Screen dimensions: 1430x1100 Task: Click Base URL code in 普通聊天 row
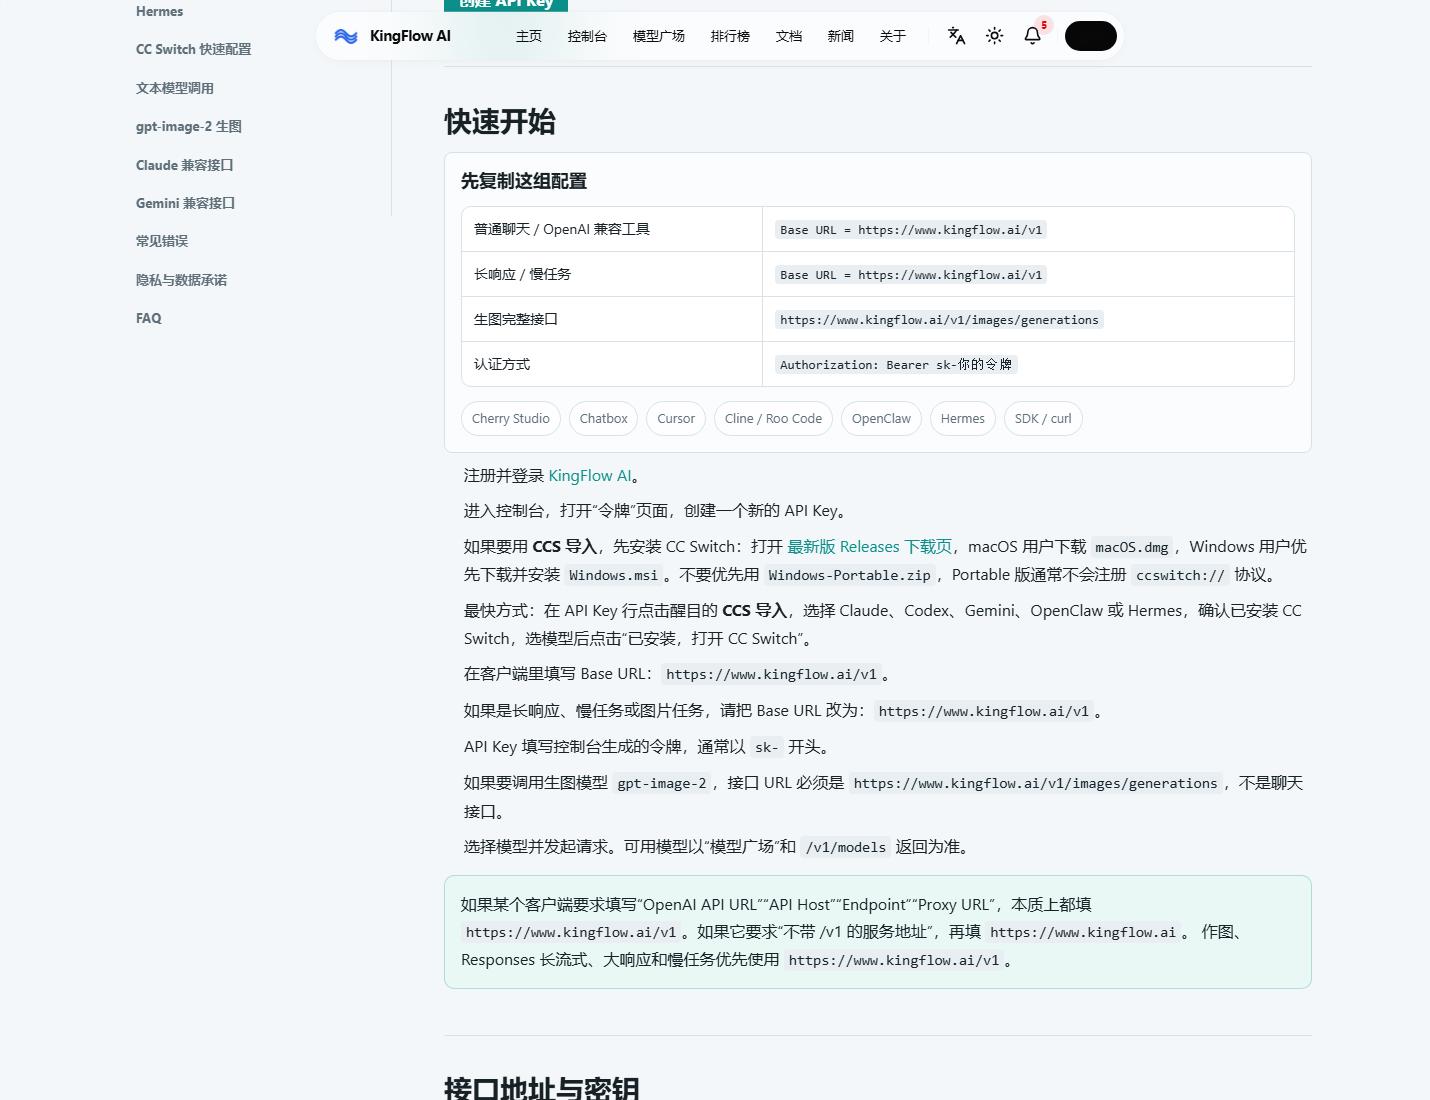(x=911, y=230)
